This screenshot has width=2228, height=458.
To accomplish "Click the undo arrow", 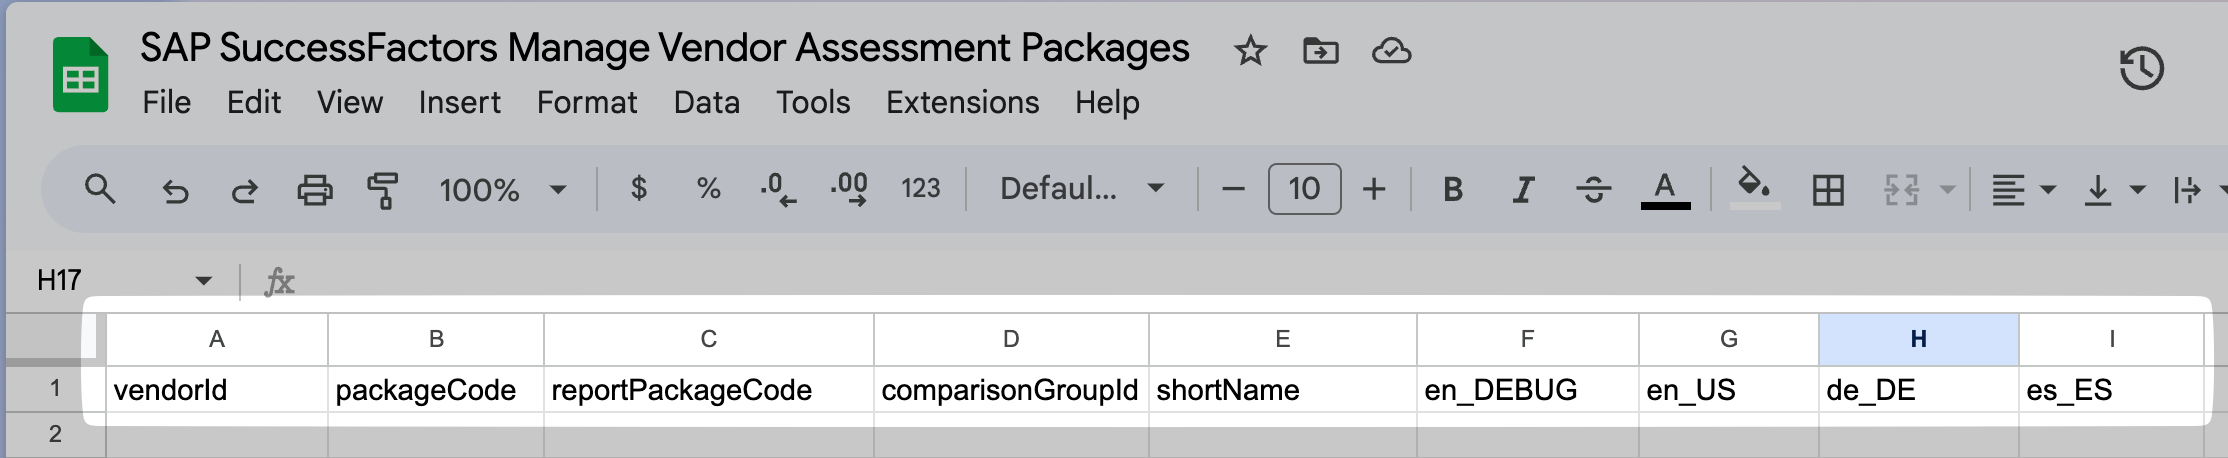I will 175,189.
